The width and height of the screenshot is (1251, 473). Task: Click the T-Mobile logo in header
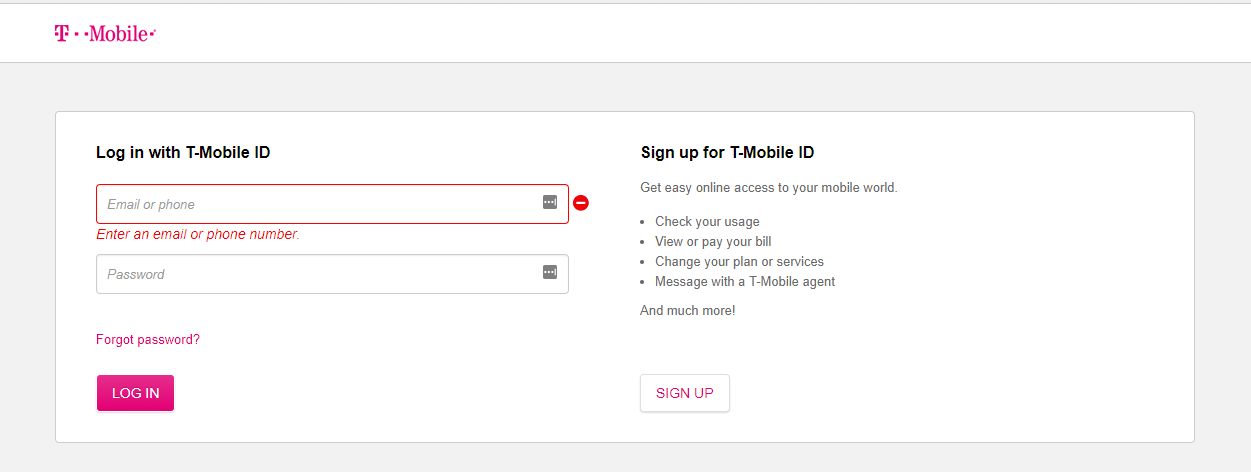tap(105, 34)
